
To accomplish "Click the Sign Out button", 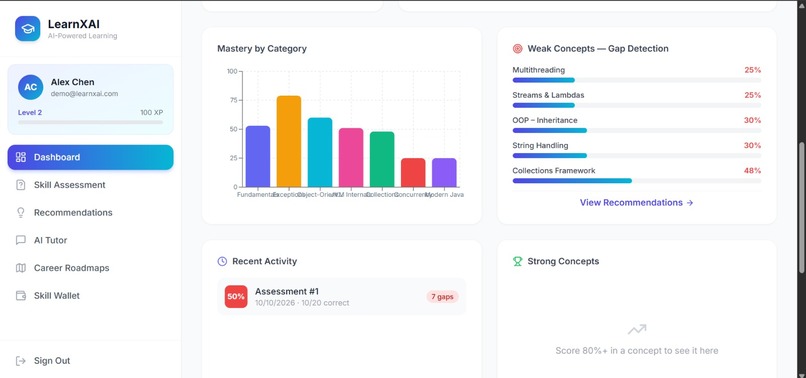I will pos(90,361).
